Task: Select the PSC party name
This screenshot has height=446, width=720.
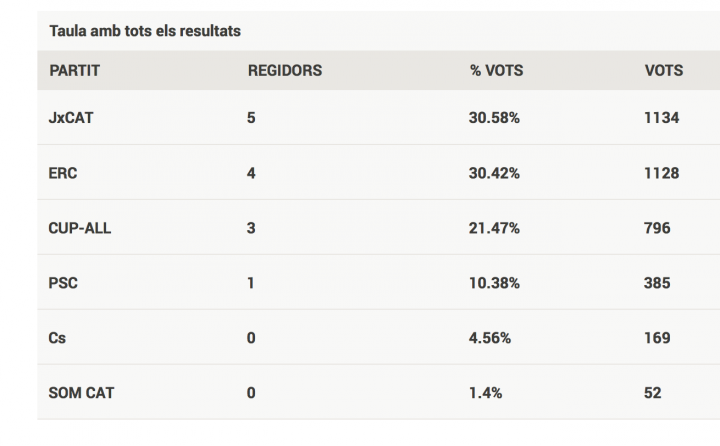Action: point(63,283)
